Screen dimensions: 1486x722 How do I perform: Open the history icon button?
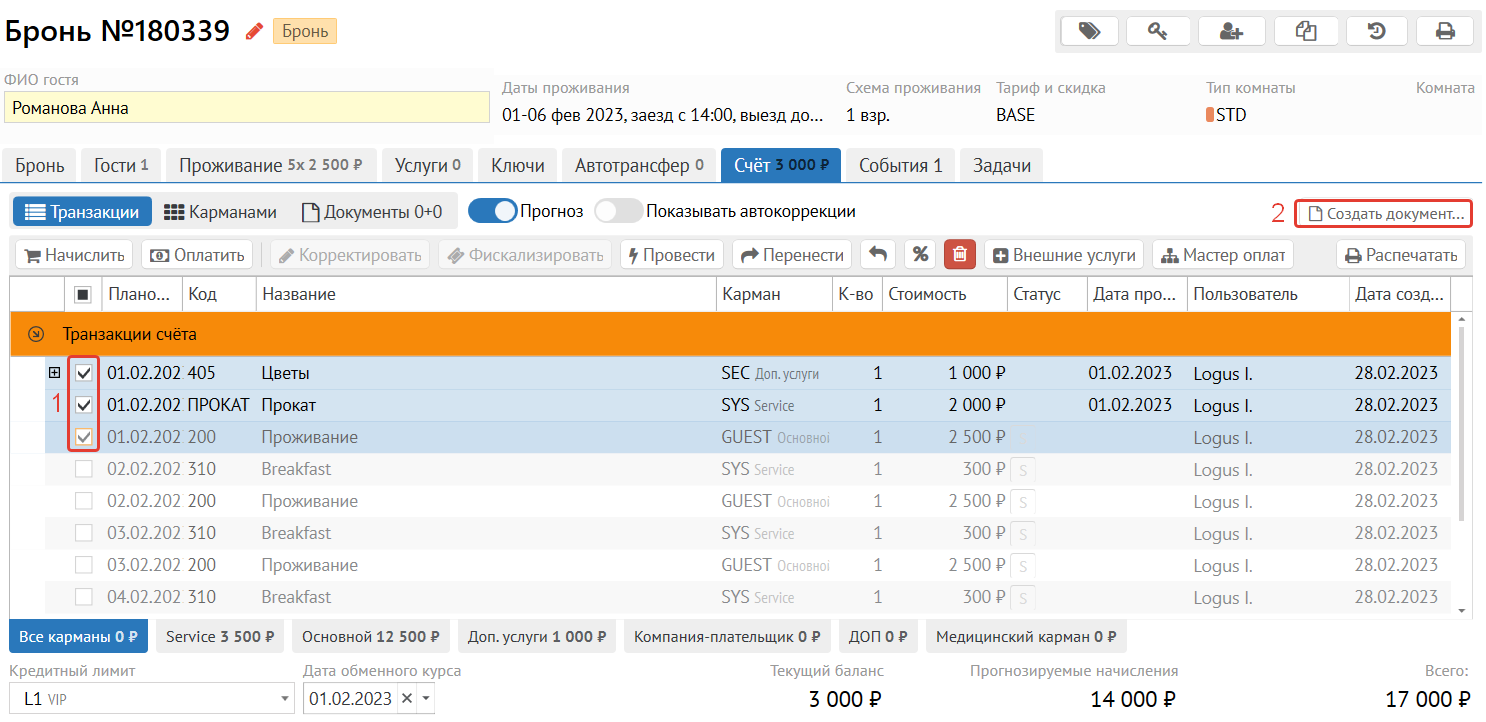[x=1376, y=31]
